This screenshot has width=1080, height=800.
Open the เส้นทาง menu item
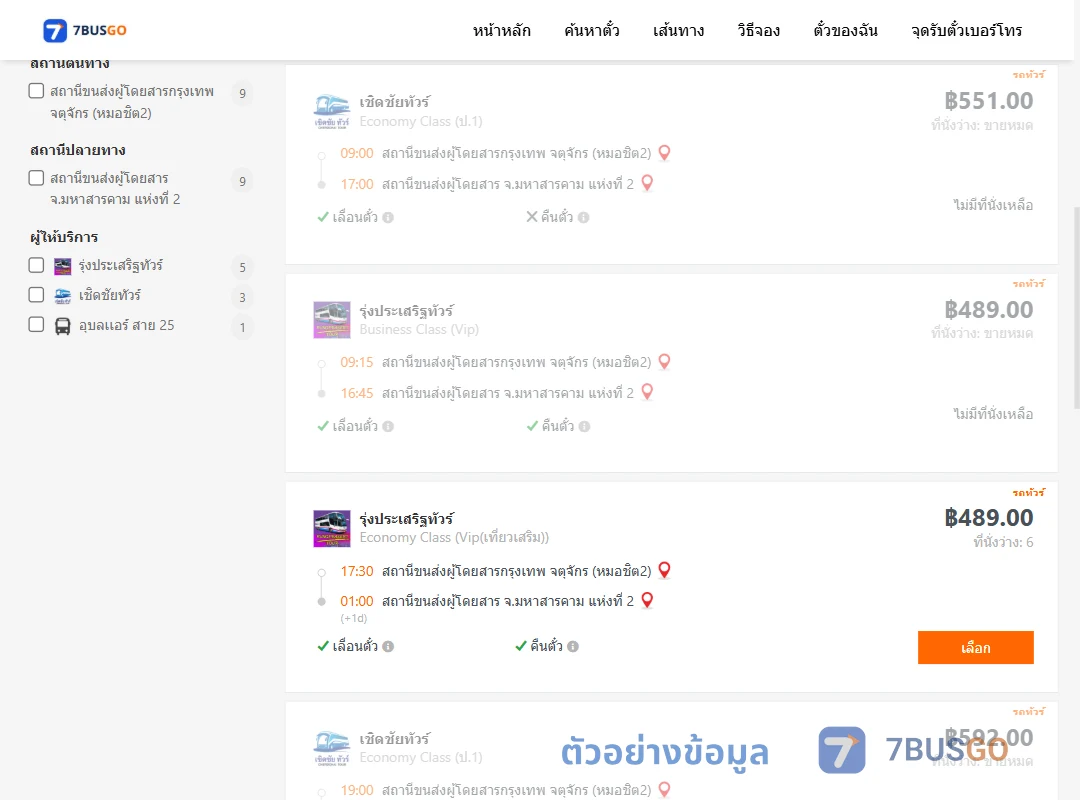[678, 30]
